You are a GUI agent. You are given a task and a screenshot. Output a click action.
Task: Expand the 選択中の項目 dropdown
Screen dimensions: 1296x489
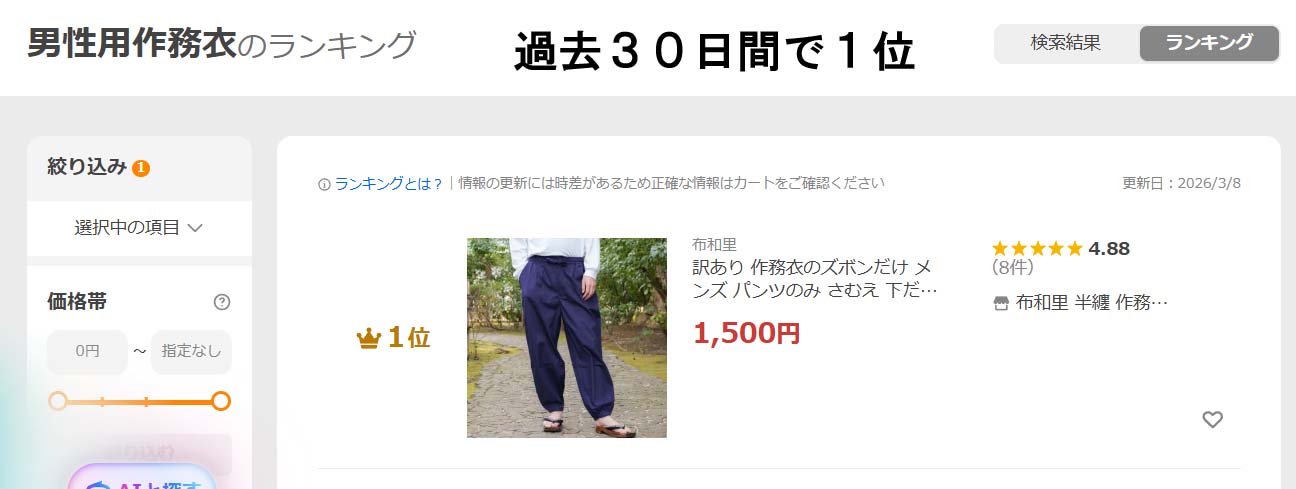[139, 228]
